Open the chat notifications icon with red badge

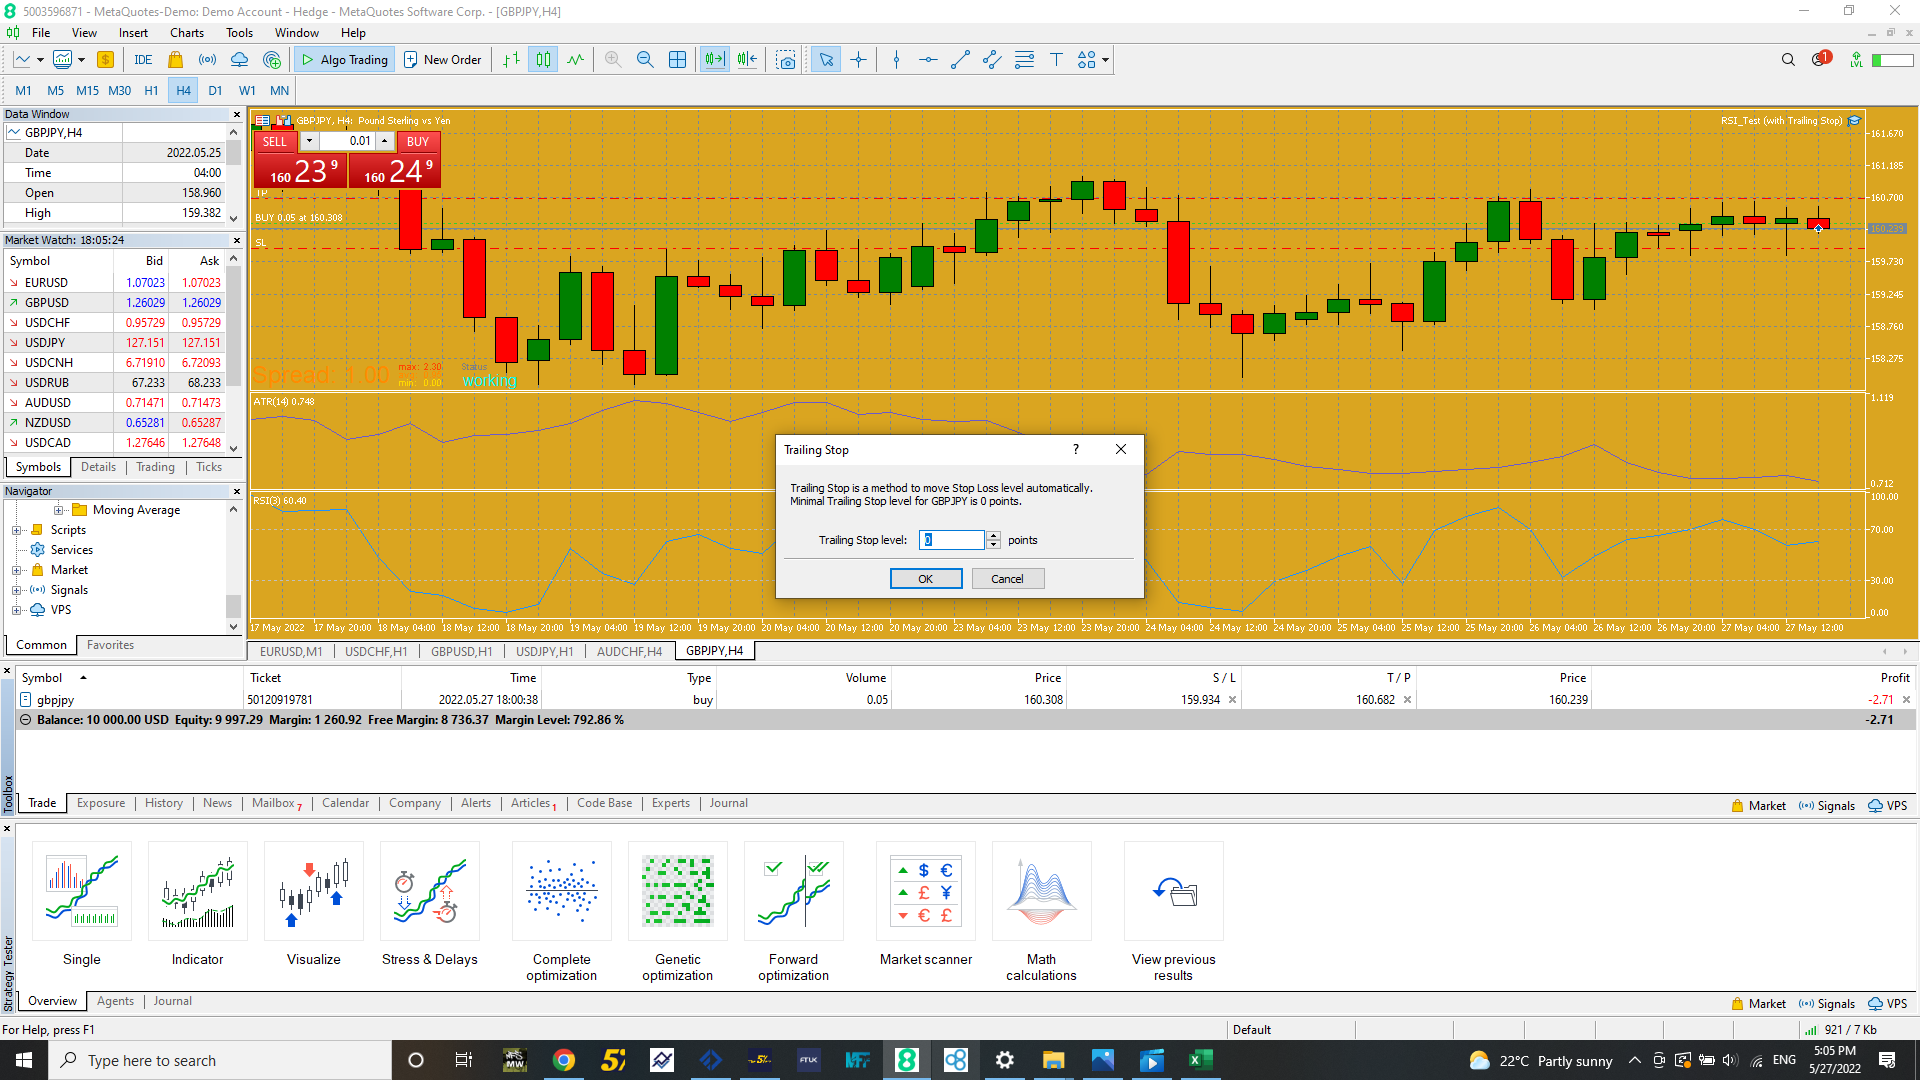[1821, 59]
